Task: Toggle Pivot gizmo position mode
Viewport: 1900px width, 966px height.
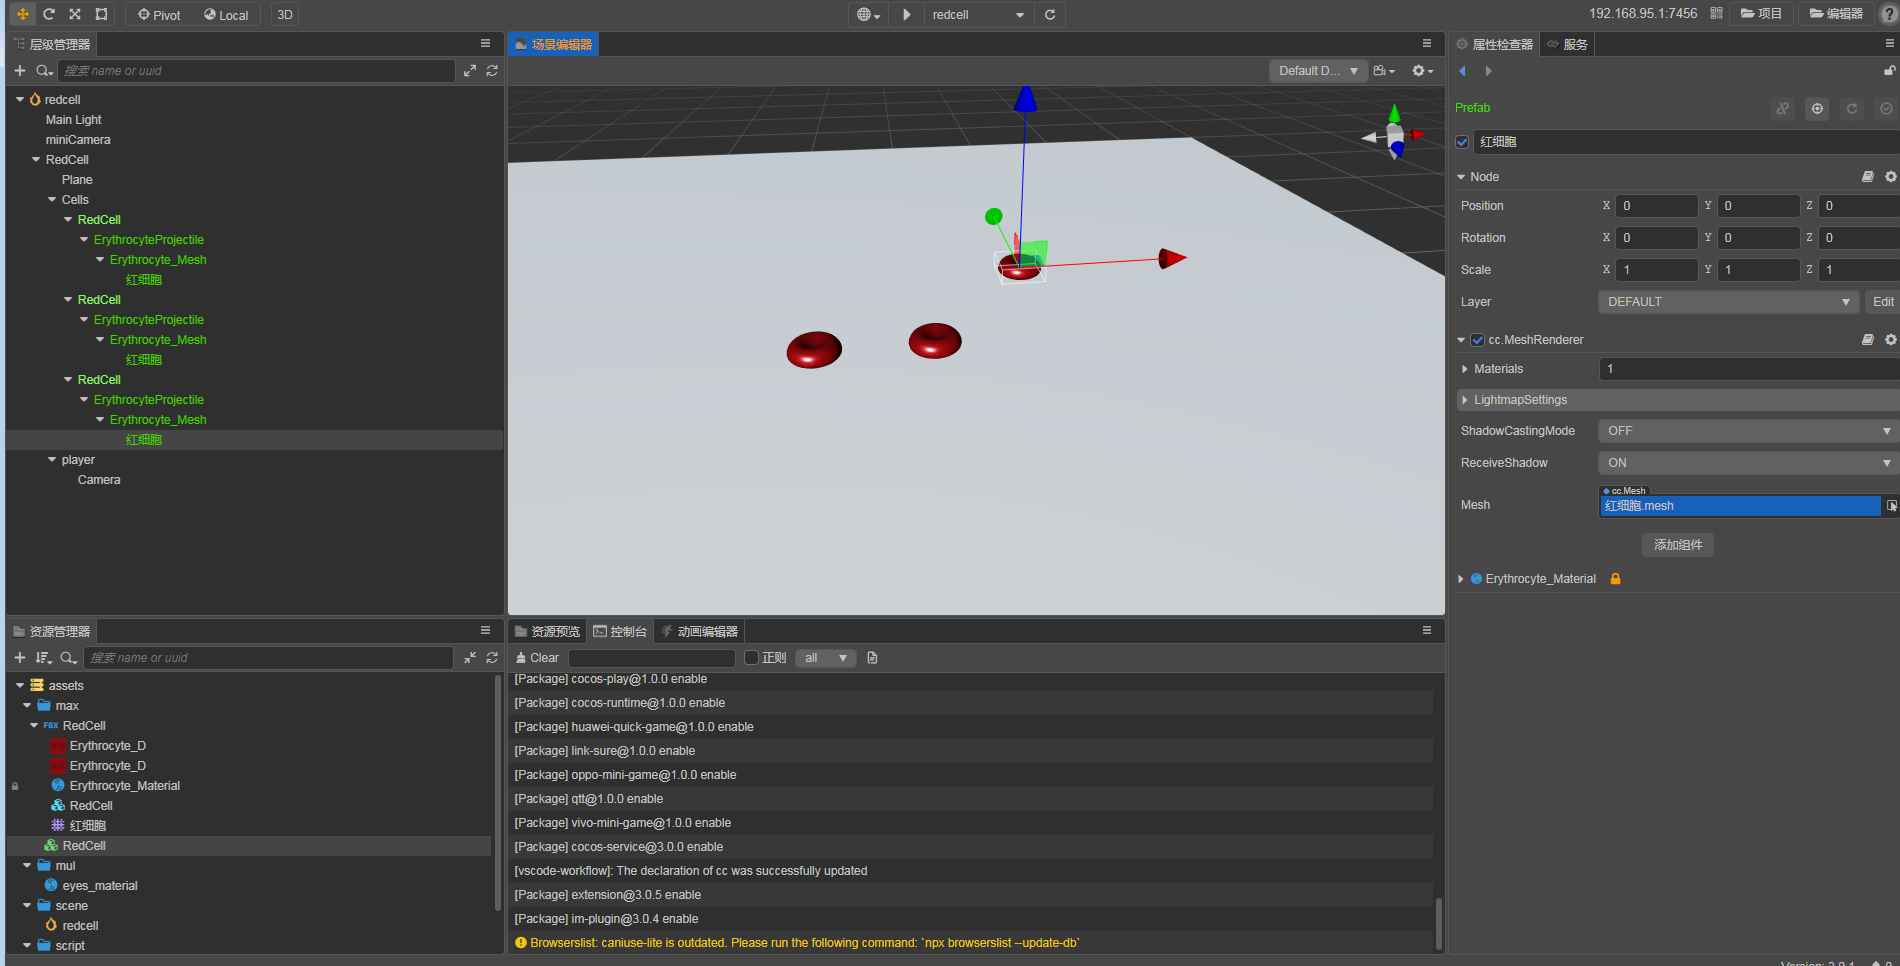Action: tap(159, 15)
